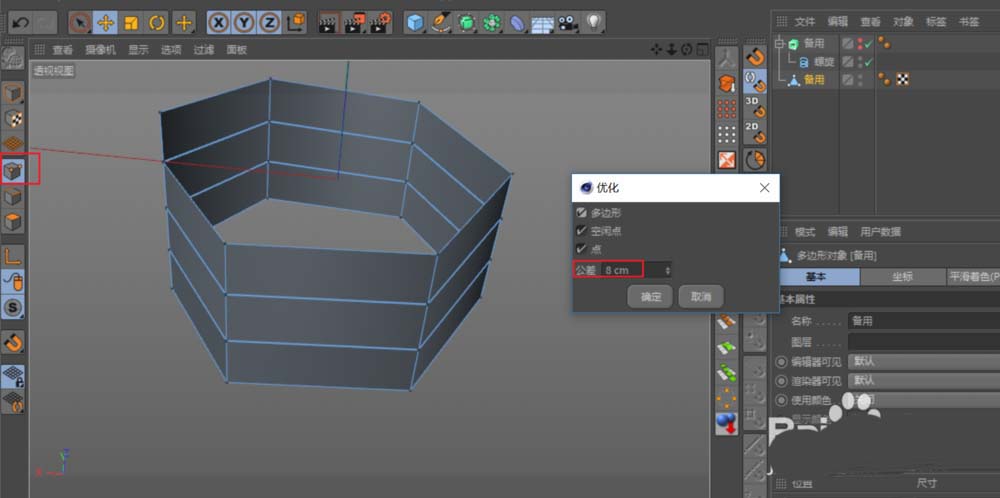Click the light bulb icon

(594, 22)
